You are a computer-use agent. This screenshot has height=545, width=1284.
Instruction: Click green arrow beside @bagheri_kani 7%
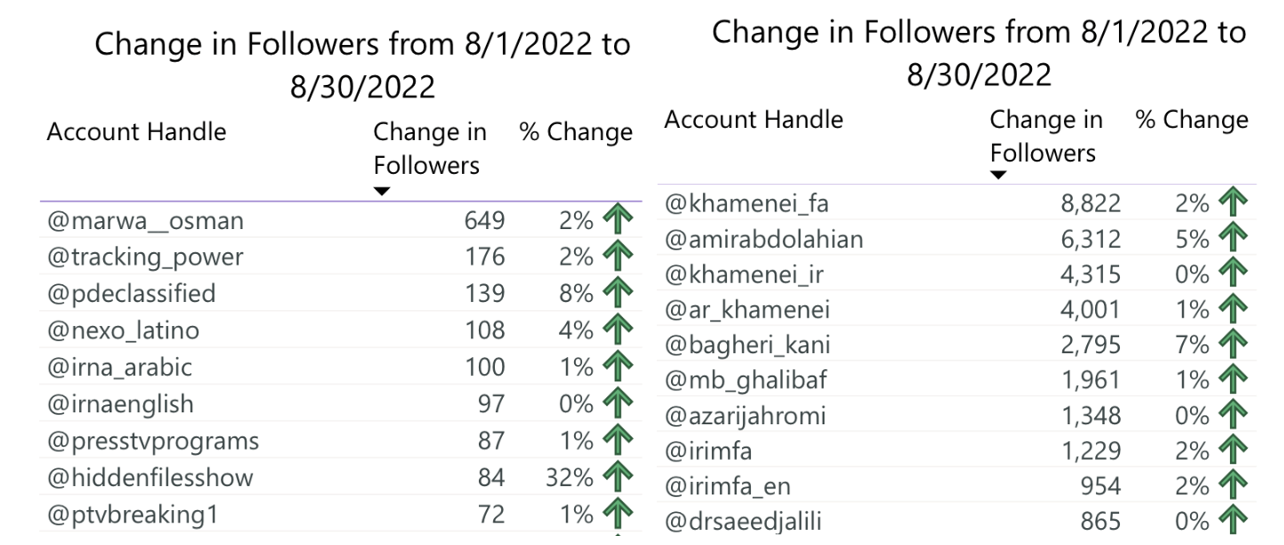click(x=1235, y=345)
